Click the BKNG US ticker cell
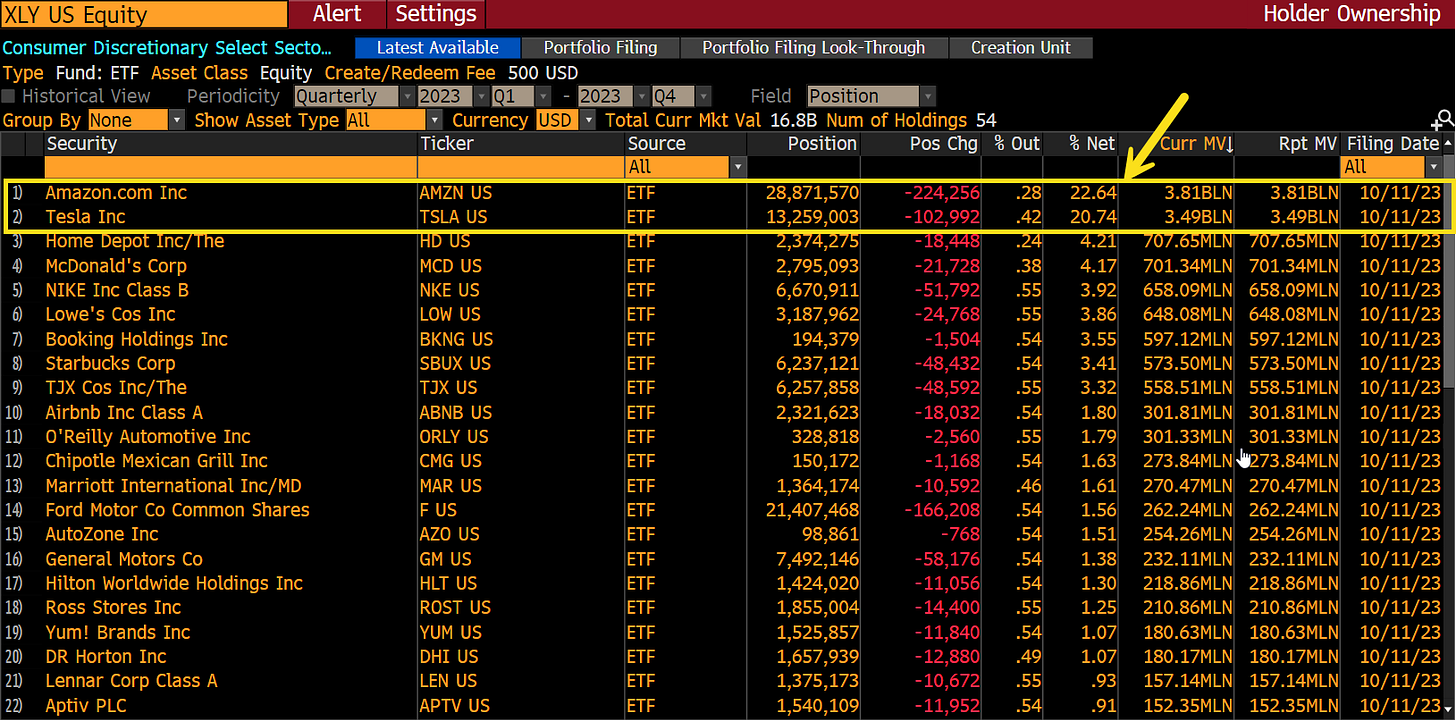This screenshot has height=720, width=1456. (456, 339)
